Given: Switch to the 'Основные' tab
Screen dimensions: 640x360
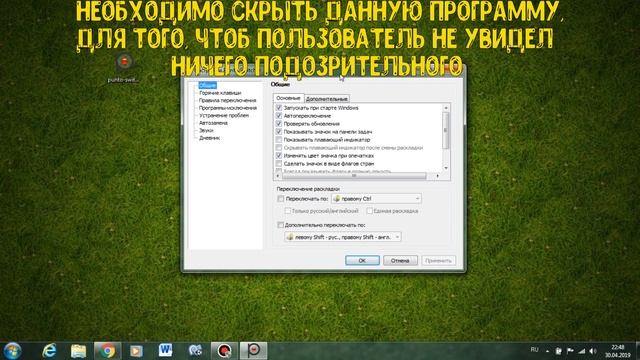Looking at the screenshot, I should [x=288, y=98].
